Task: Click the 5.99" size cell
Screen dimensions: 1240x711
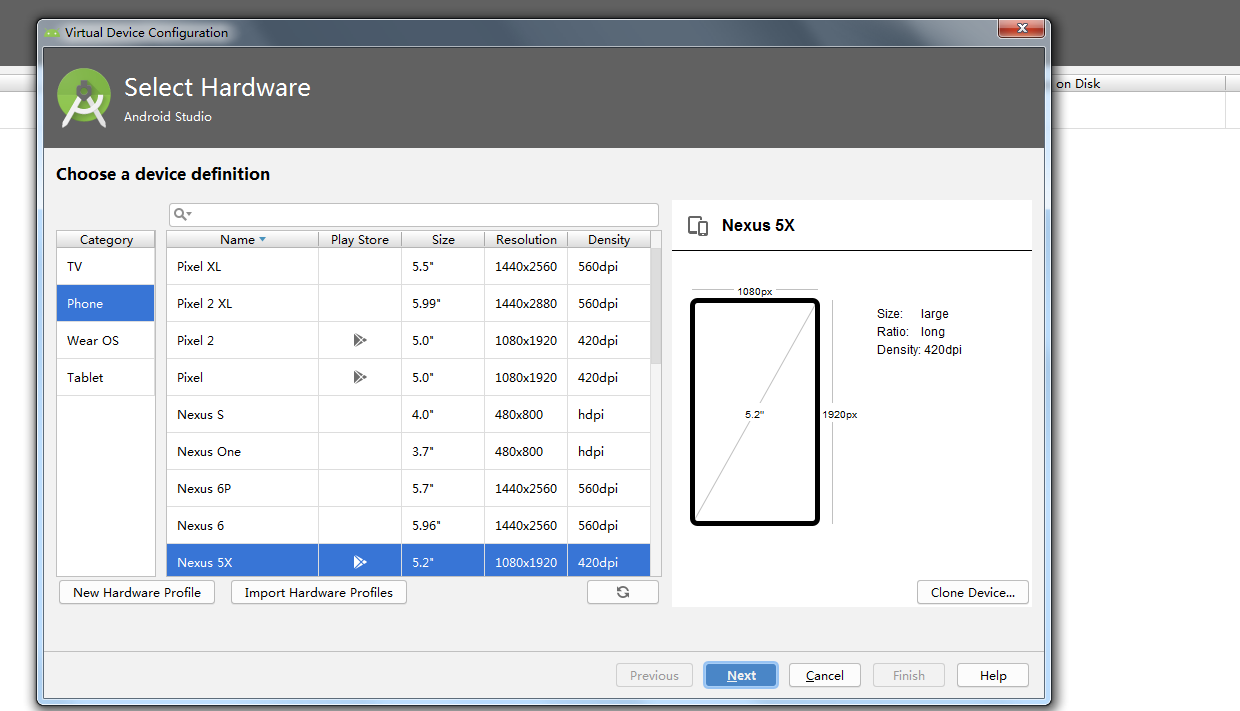Action: pos(443,303)
